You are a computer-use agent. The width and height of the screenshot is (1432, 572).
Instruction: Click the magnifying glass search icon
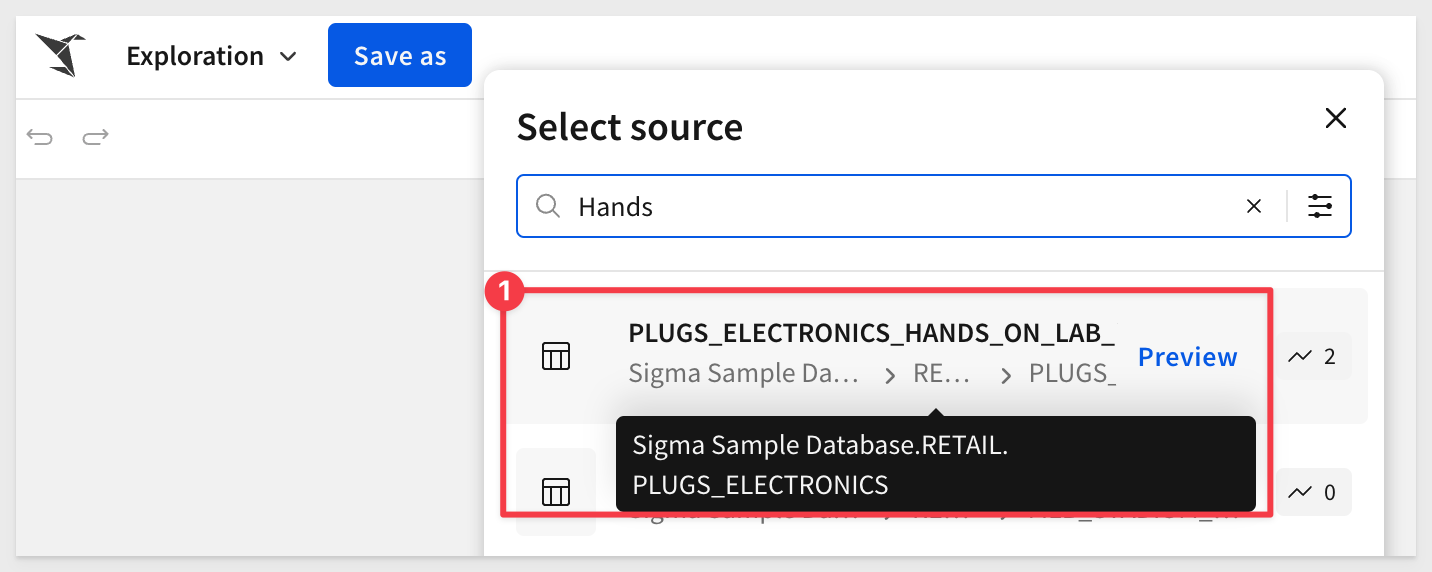(x=547, y=206)
